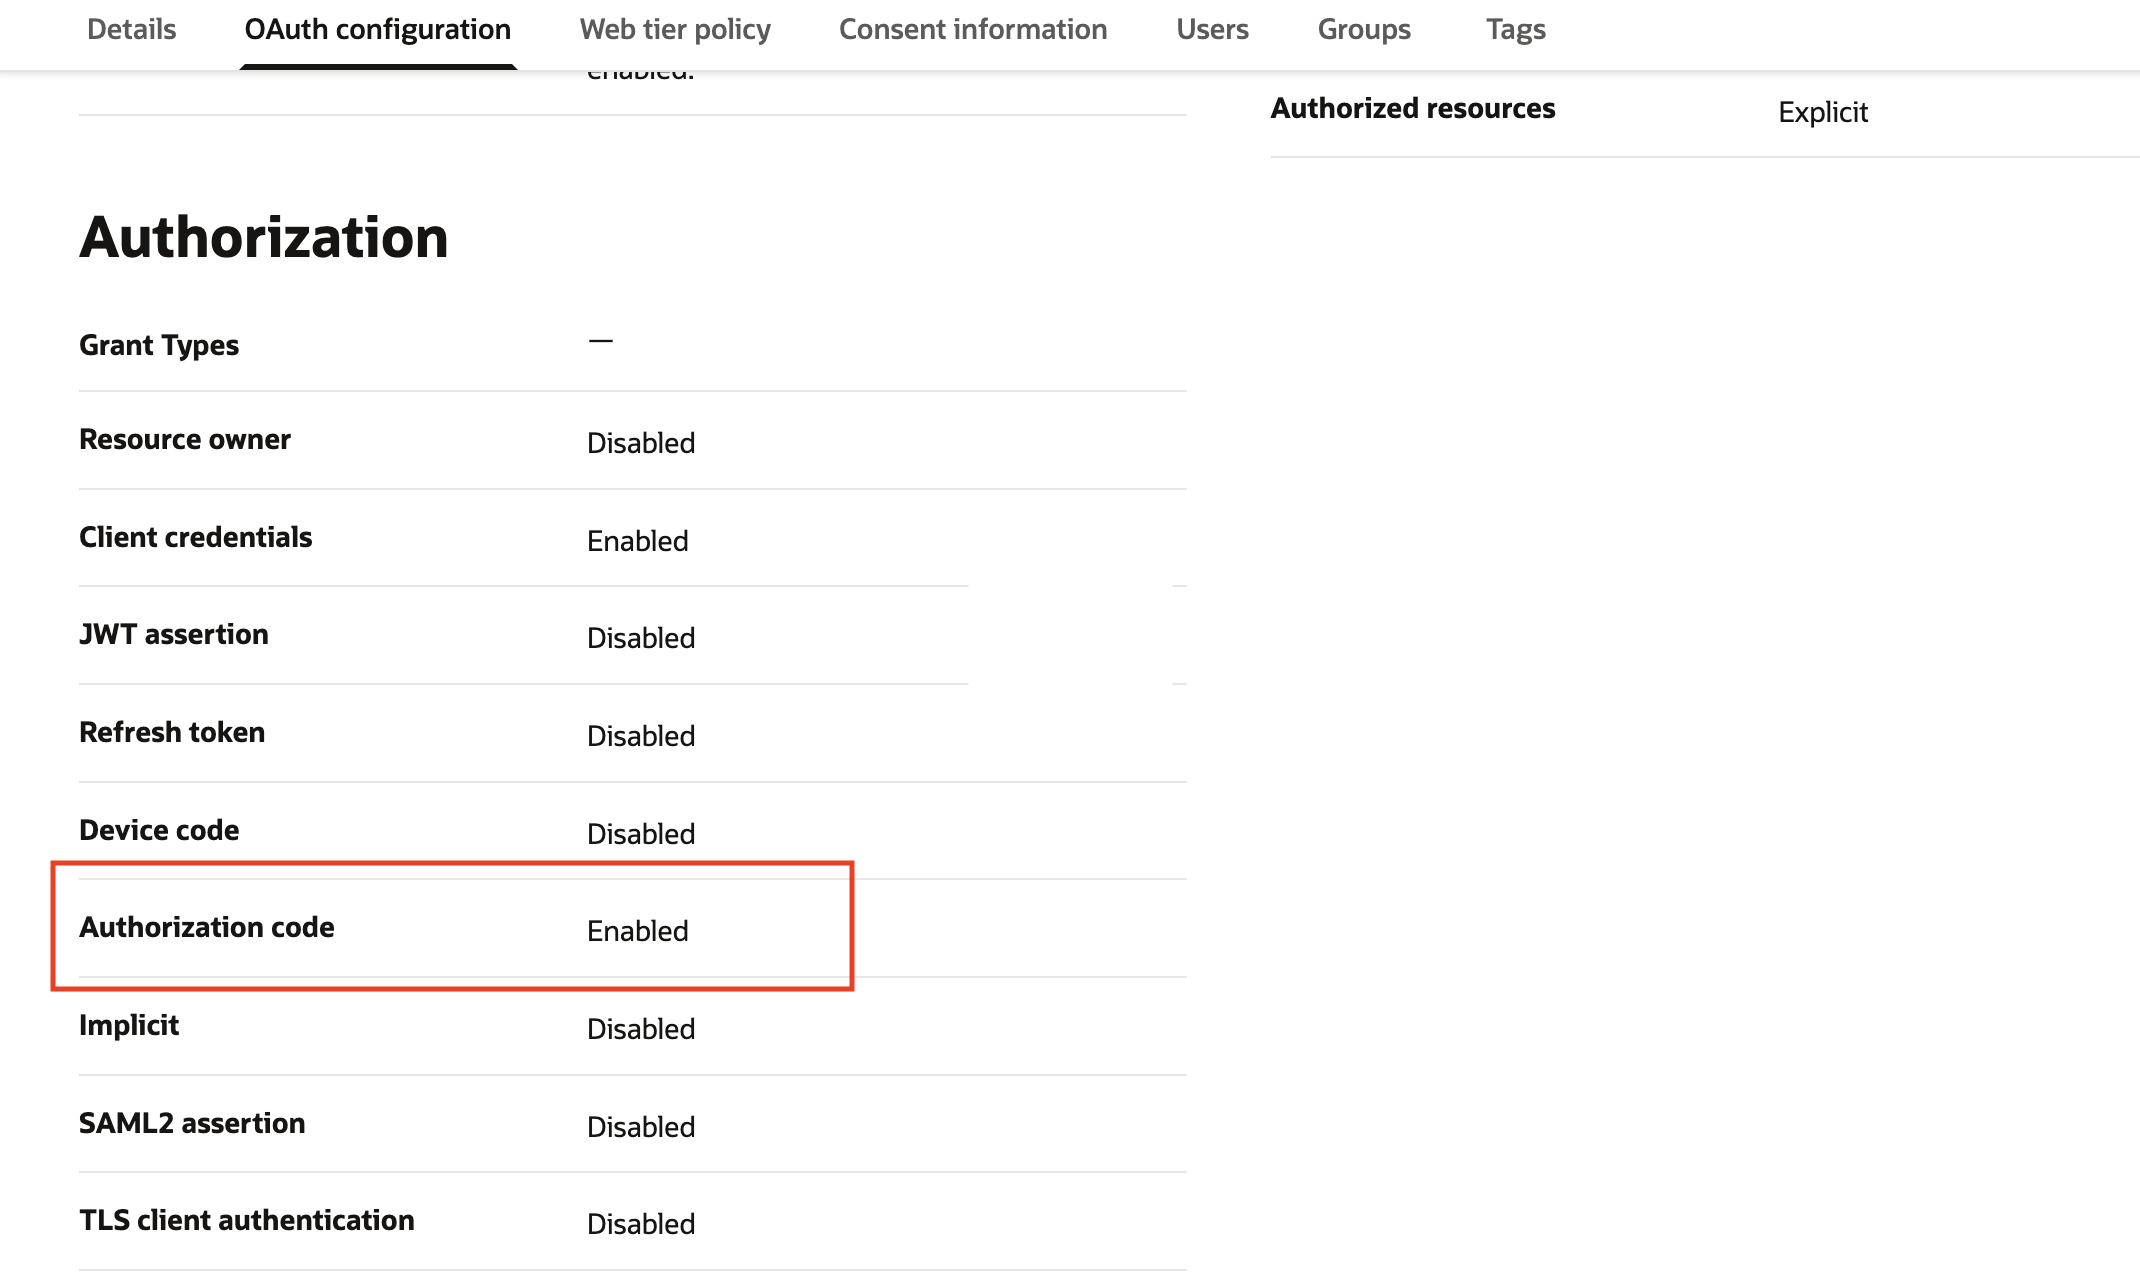Click the Client credentials Enabled status

[x=637, y=540]
